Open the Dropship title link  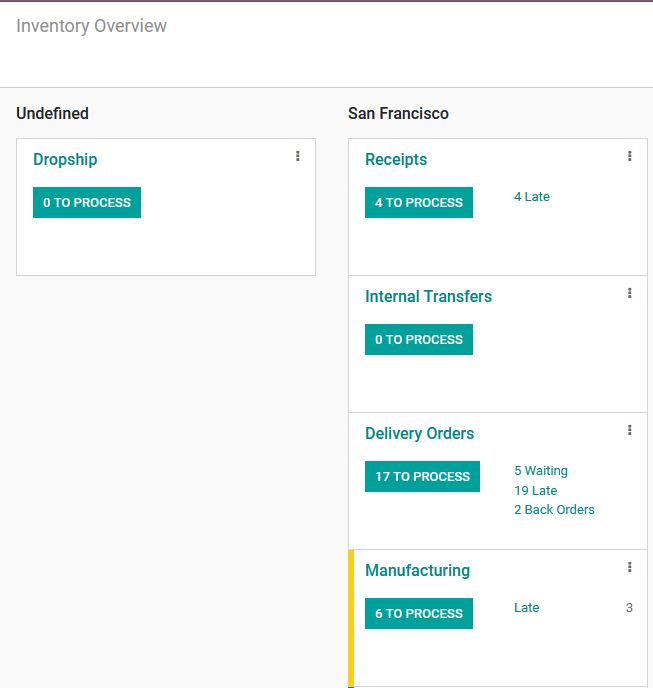click(65, 160)
